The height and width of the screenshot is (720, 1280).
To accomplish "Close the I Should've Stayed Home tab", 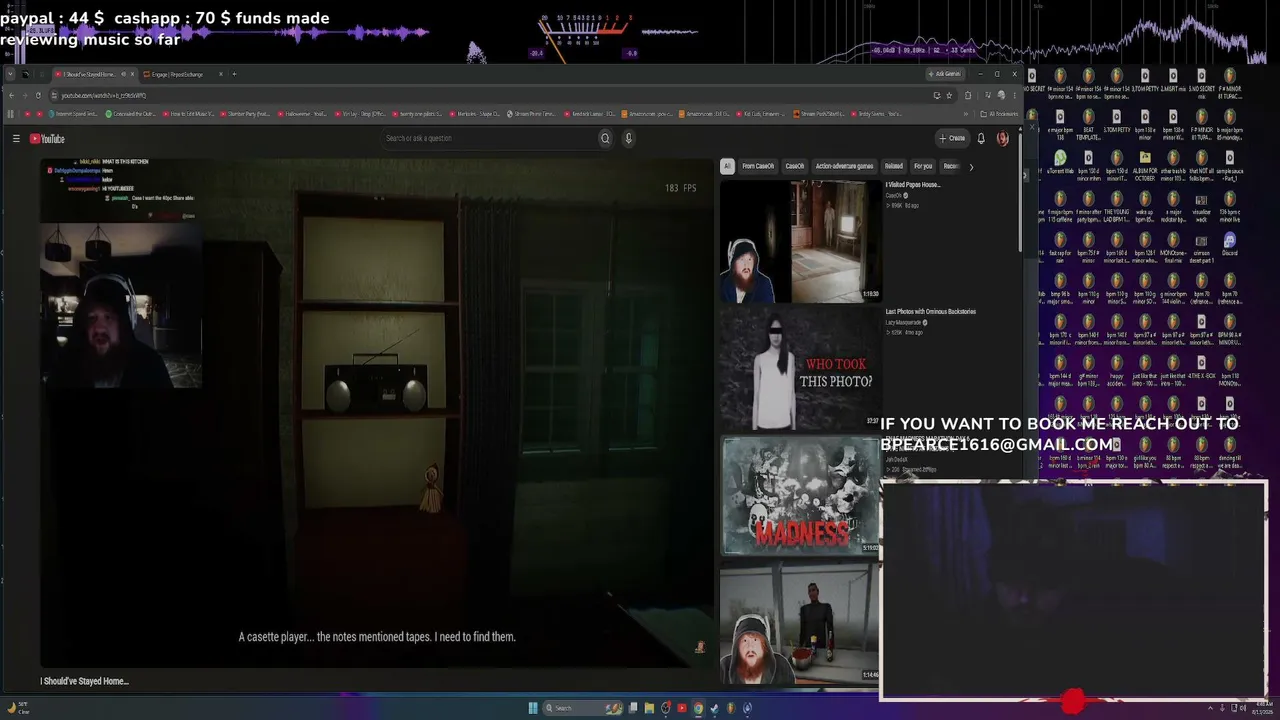I will [131, 74].
